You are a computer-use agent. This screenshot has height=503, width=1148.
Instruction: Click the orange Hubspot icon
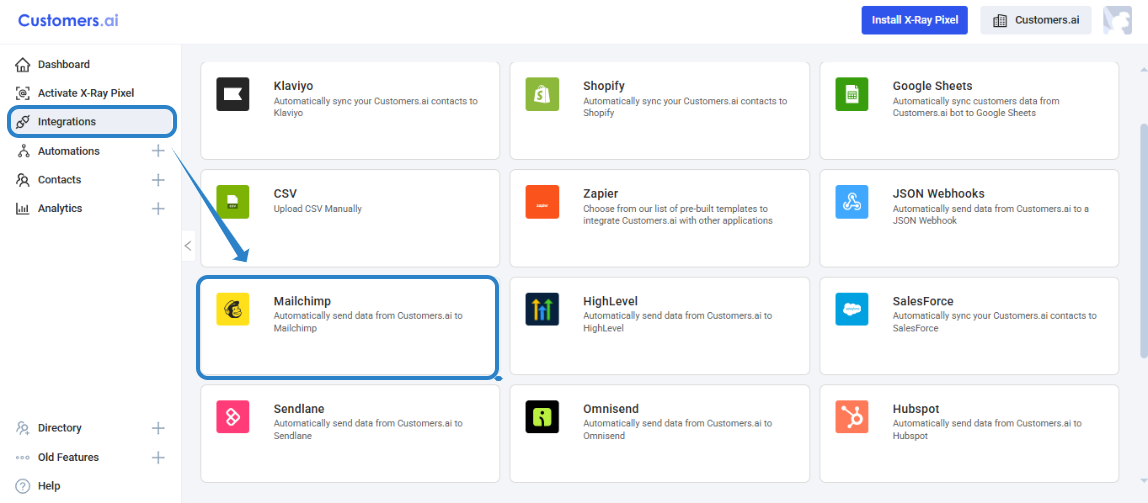(x=851, y=417)
